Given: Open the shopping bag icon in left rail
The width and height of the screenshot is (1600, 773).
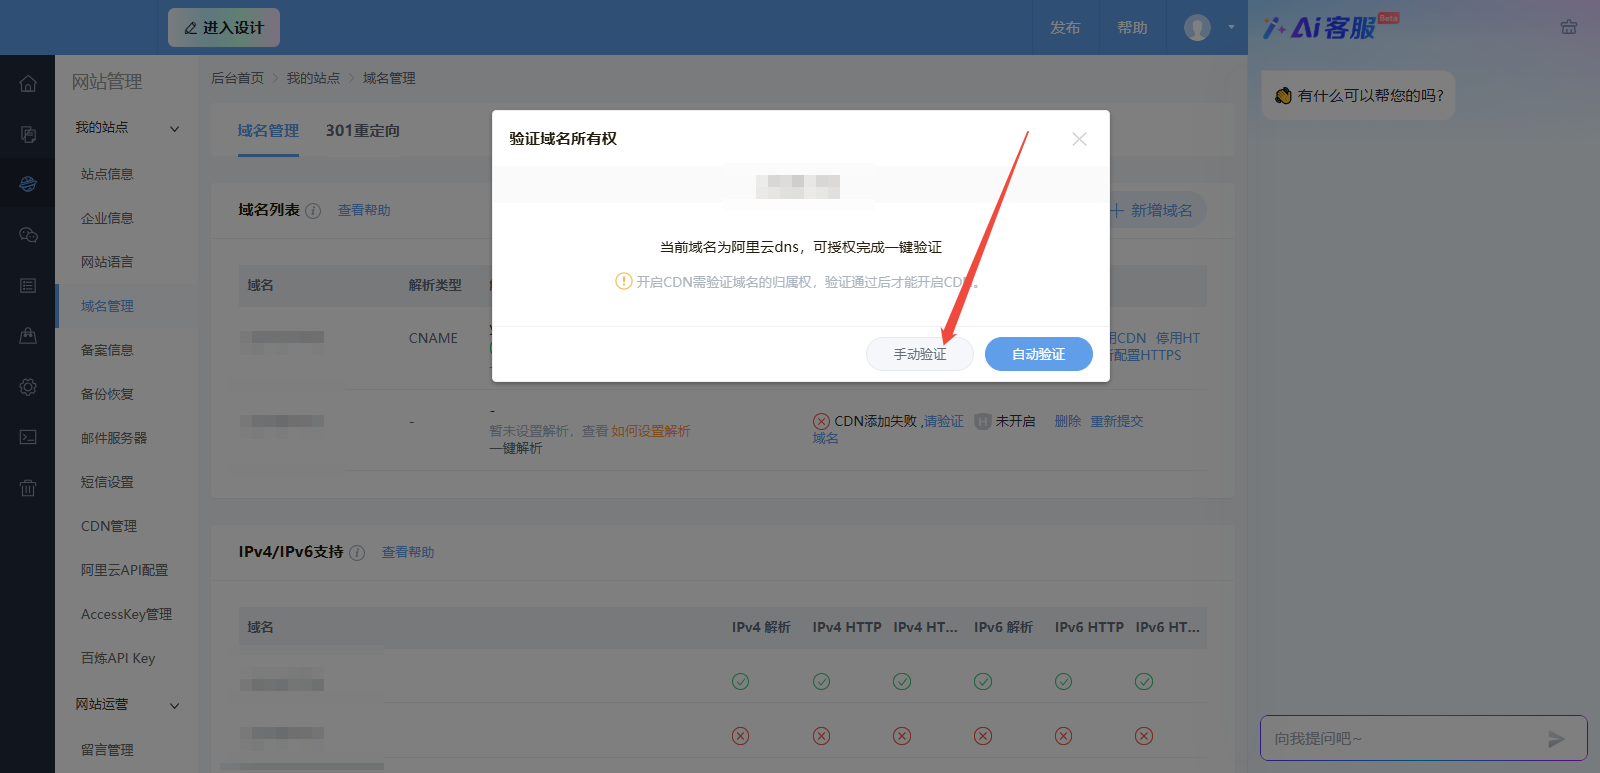Looking at the screenshot, I should click(x=28, y=336).
